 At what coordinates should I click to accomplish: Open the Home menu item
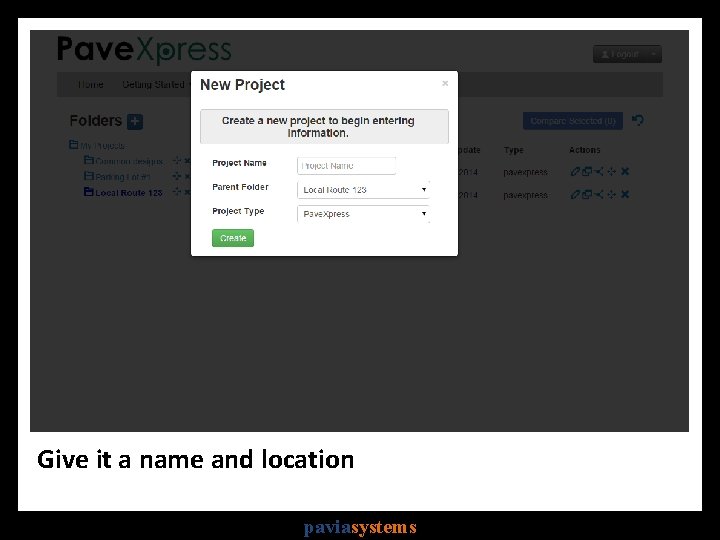coord(90,84)
